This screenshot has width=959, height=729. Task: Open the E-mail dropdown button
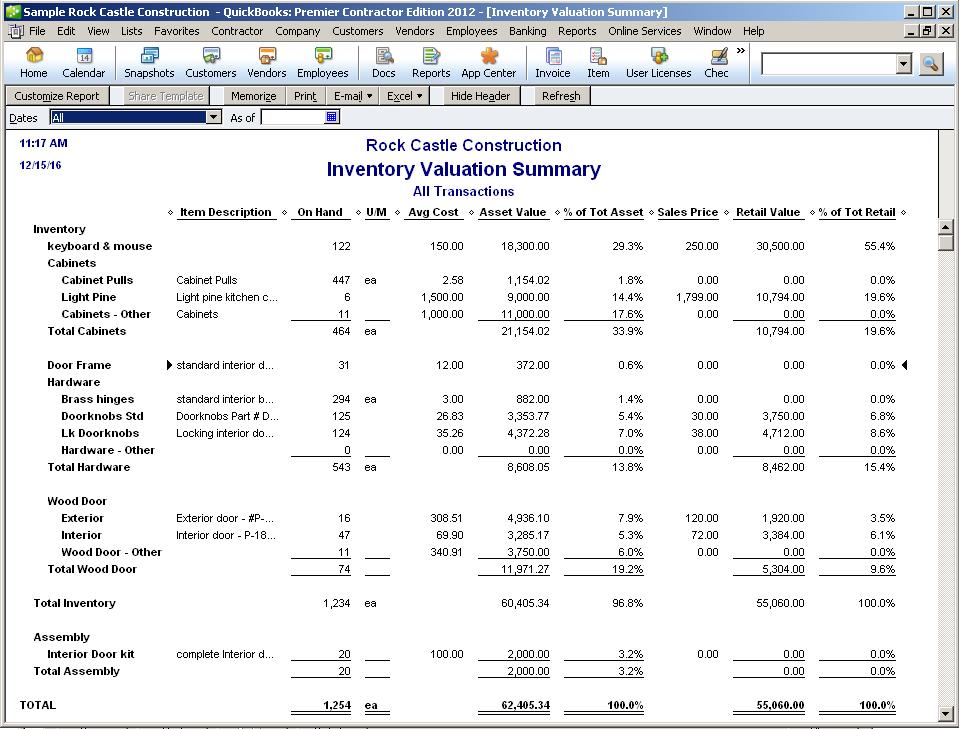point(353,96)
